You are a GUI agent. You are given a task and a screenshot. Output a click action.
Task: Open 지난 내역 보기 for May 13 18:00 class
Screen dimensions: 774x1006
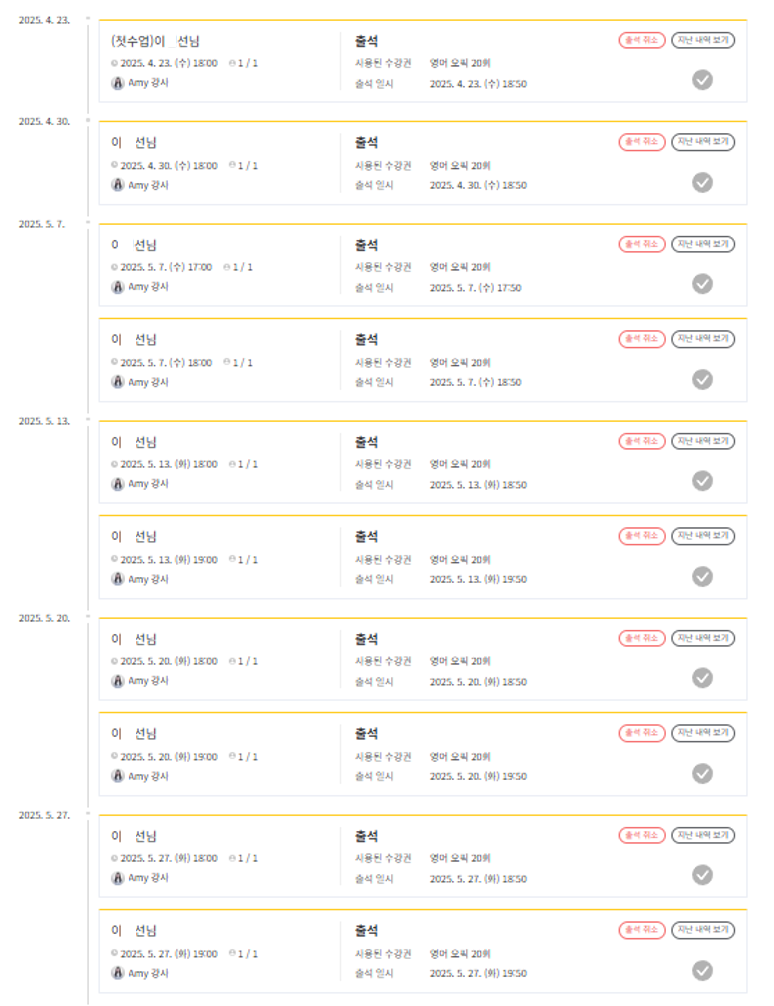tap(702, 441)
